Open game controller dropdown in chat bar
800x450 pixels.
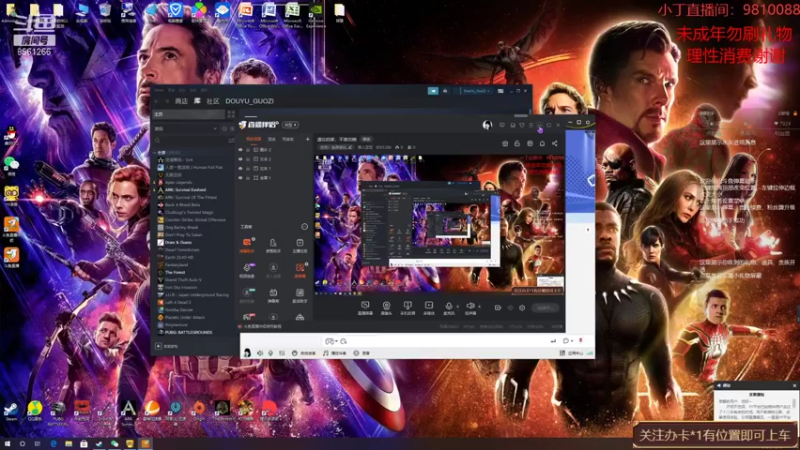pos(331,341)
